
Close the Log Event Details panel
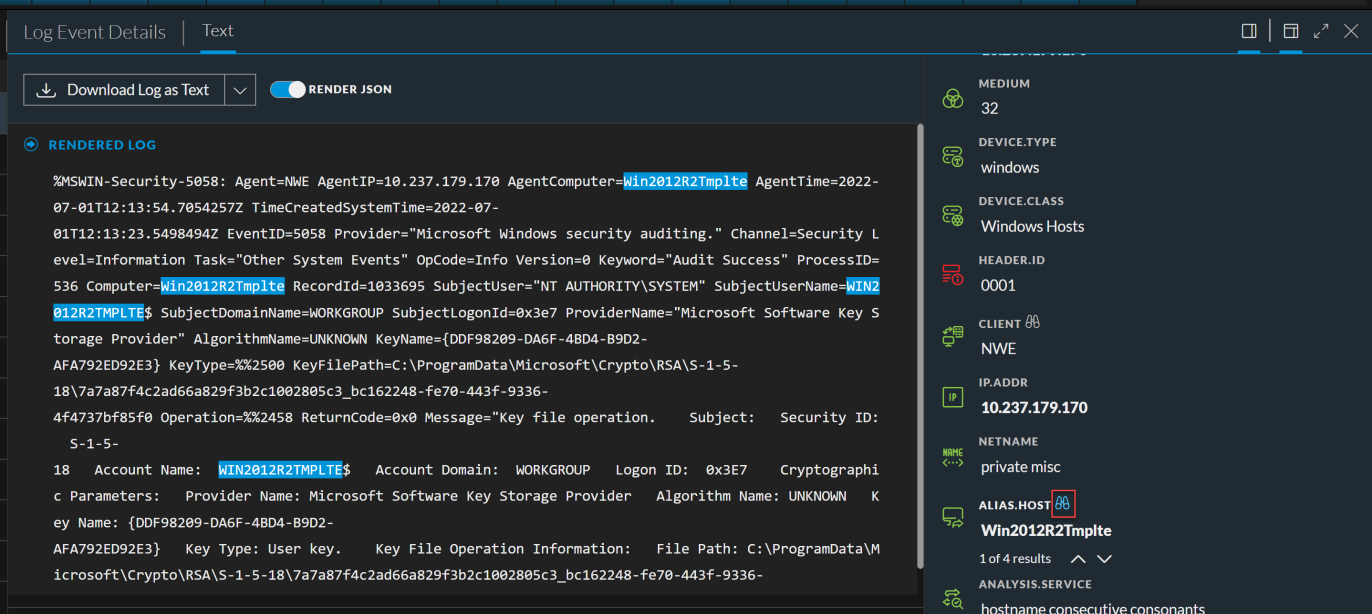click(x=1351, y=31)
